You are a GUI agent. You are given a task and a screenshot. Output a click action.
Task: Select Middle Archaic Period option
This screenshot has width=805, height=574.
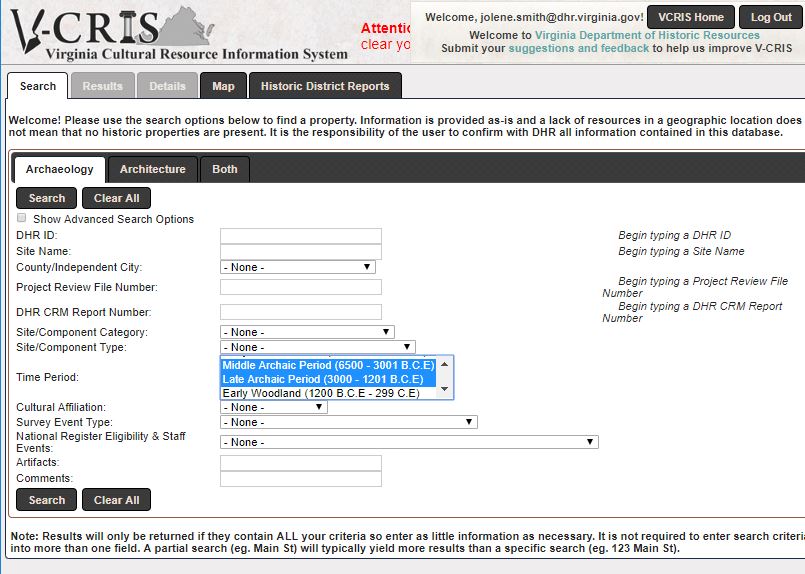pyautogui.click(x=329, y=365)
